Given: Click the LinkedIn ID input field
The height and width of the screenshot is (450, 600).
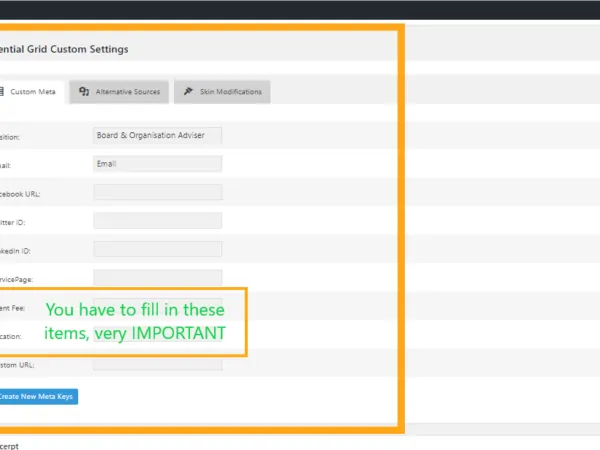Looking at the screenshot, I should pyautogui.click(x=158, y=249).
